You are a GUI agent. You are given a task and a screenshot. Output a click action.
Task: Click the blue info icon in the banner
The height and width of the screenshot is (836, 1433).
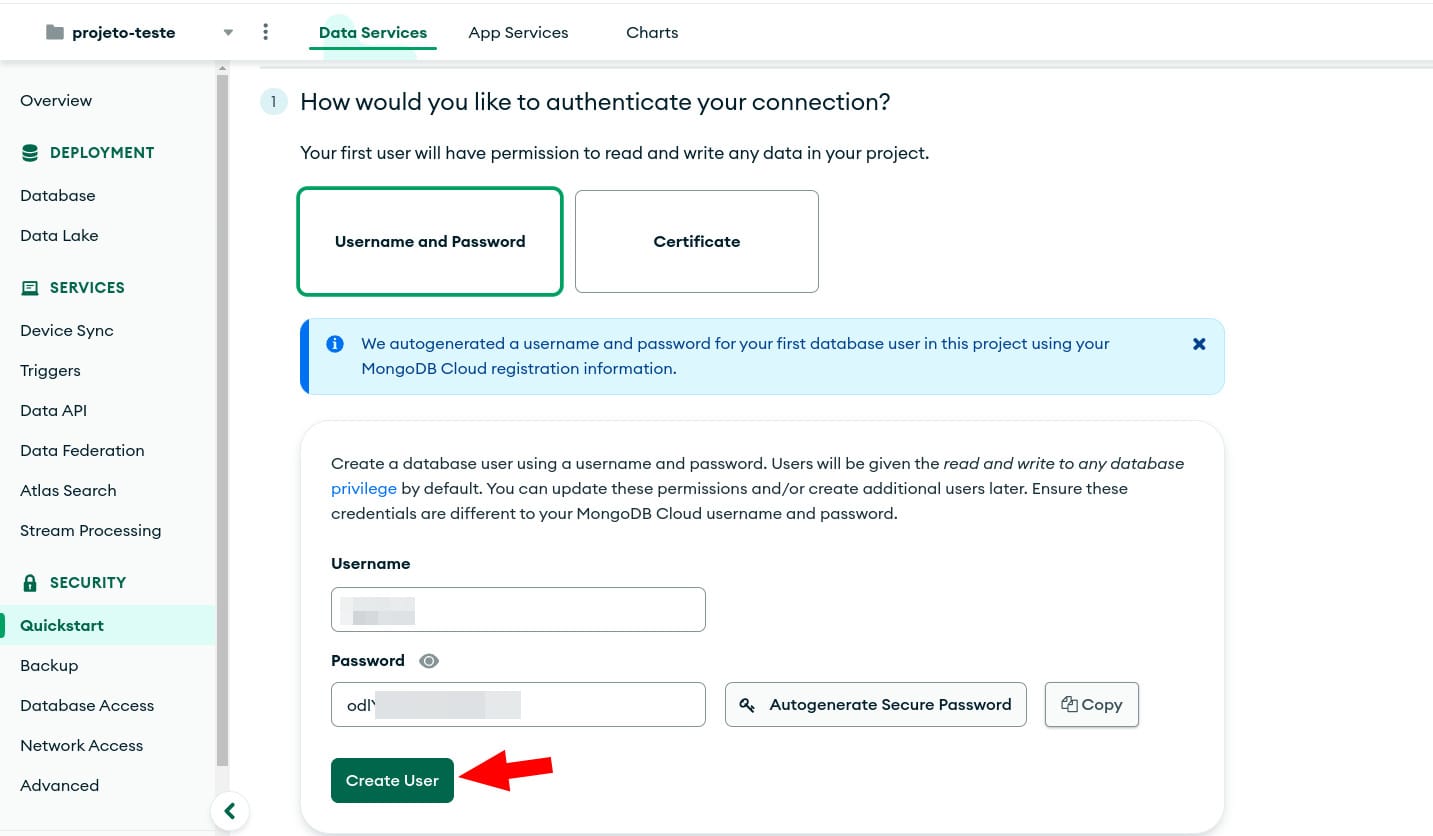click(335, 344)
